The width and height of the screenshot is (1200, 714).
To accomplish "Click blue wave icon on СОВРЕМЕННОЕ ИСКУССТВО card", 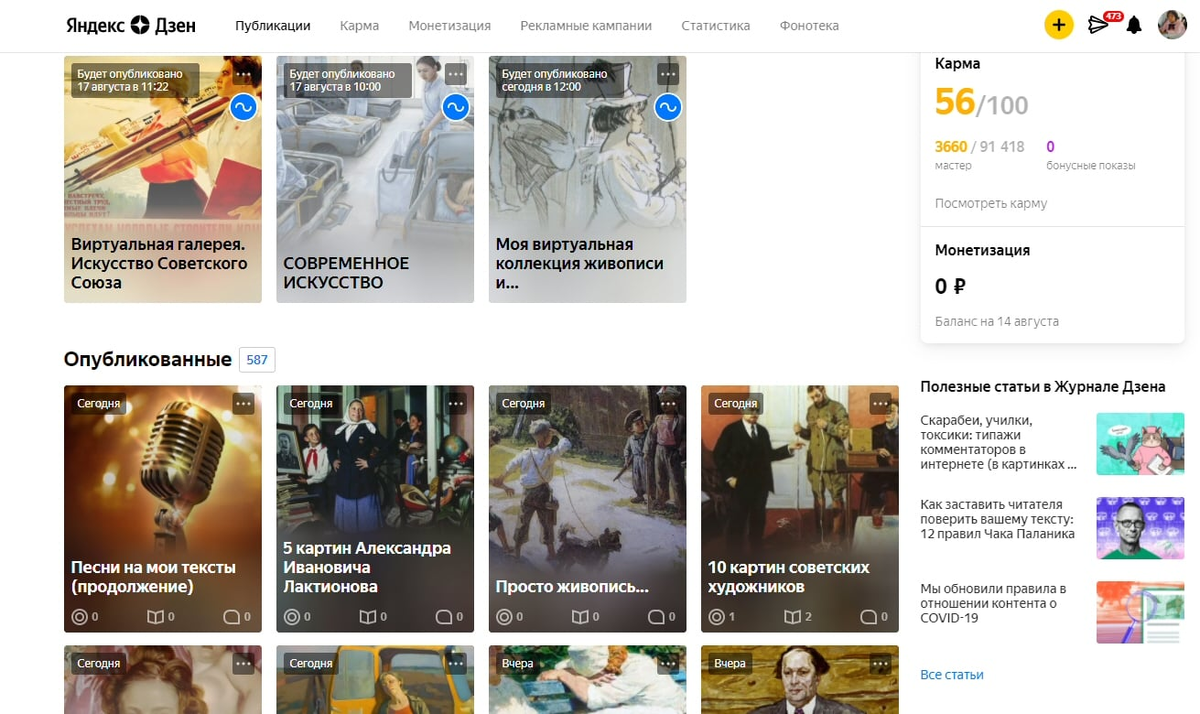I will point(455,107).
